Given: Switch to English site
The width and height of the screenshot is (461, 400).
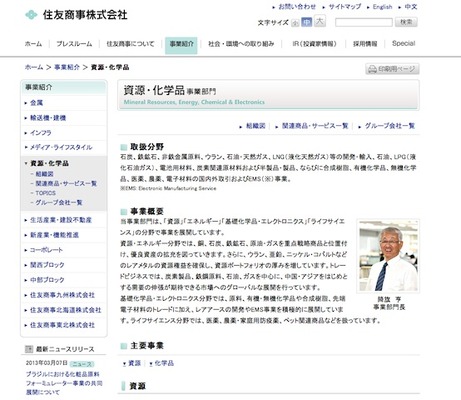Looking at the screenshot, I should point(382,7).
